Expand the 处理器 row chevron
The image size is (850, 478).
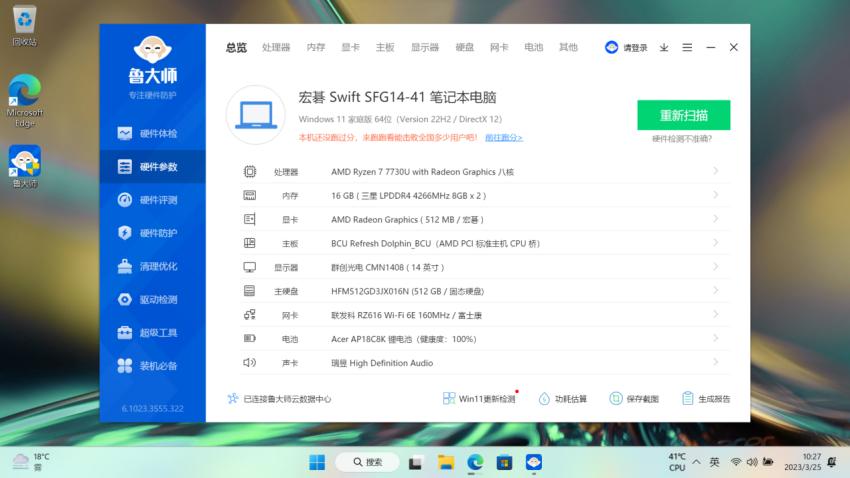pos(716,171)
